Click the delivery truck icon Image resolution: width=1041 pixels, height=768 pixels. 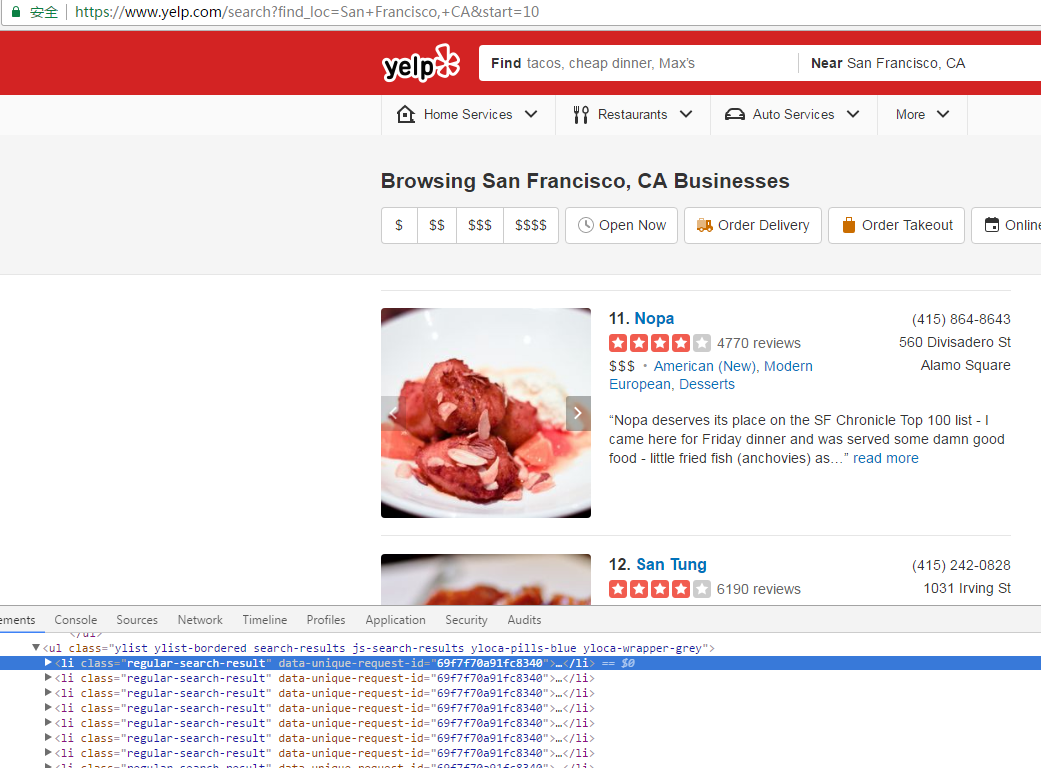click(x=704, y=225)
